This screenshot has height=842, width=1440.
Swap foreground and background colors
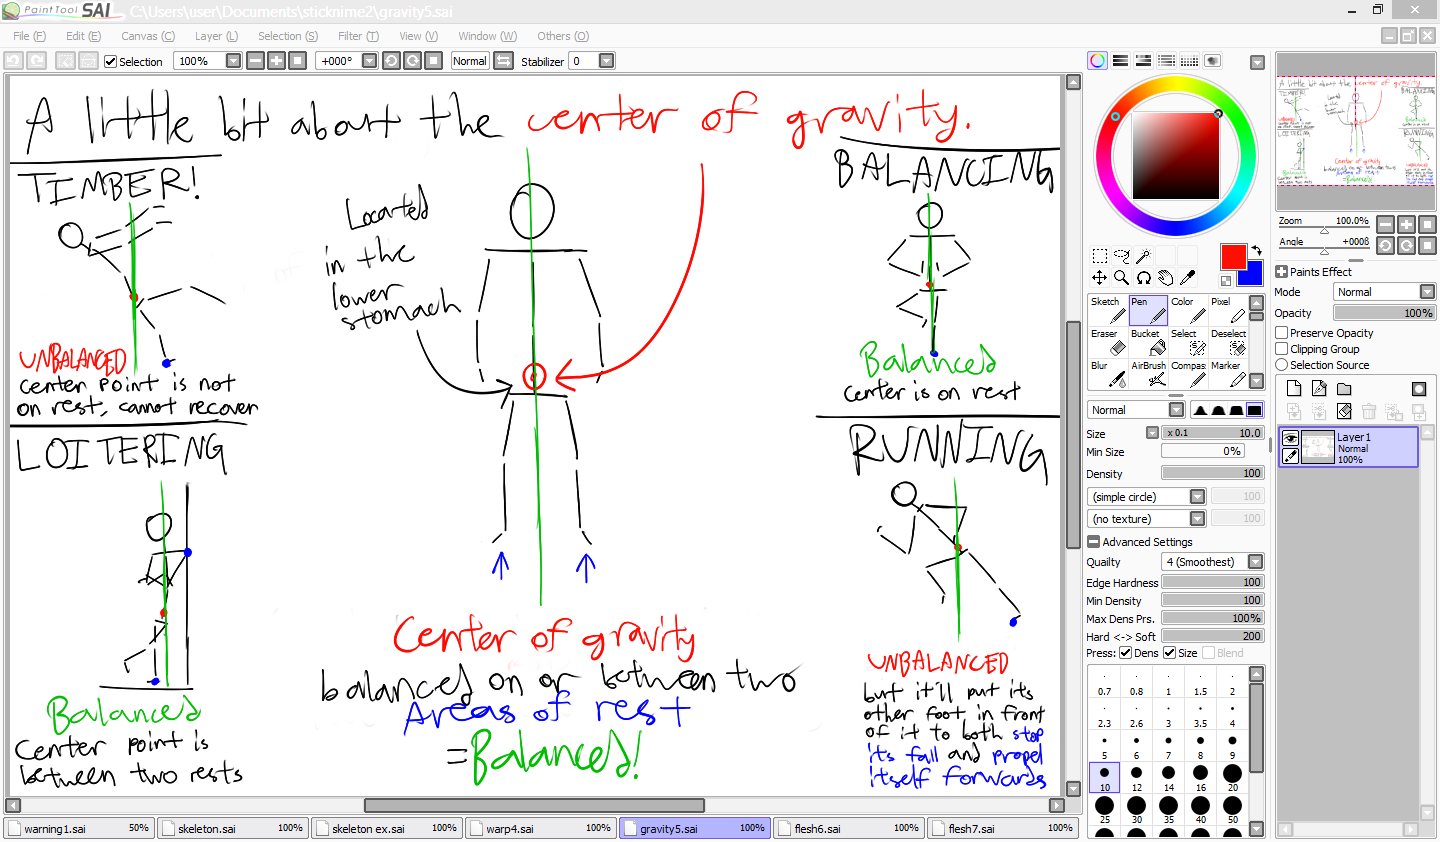(1256, 250)
